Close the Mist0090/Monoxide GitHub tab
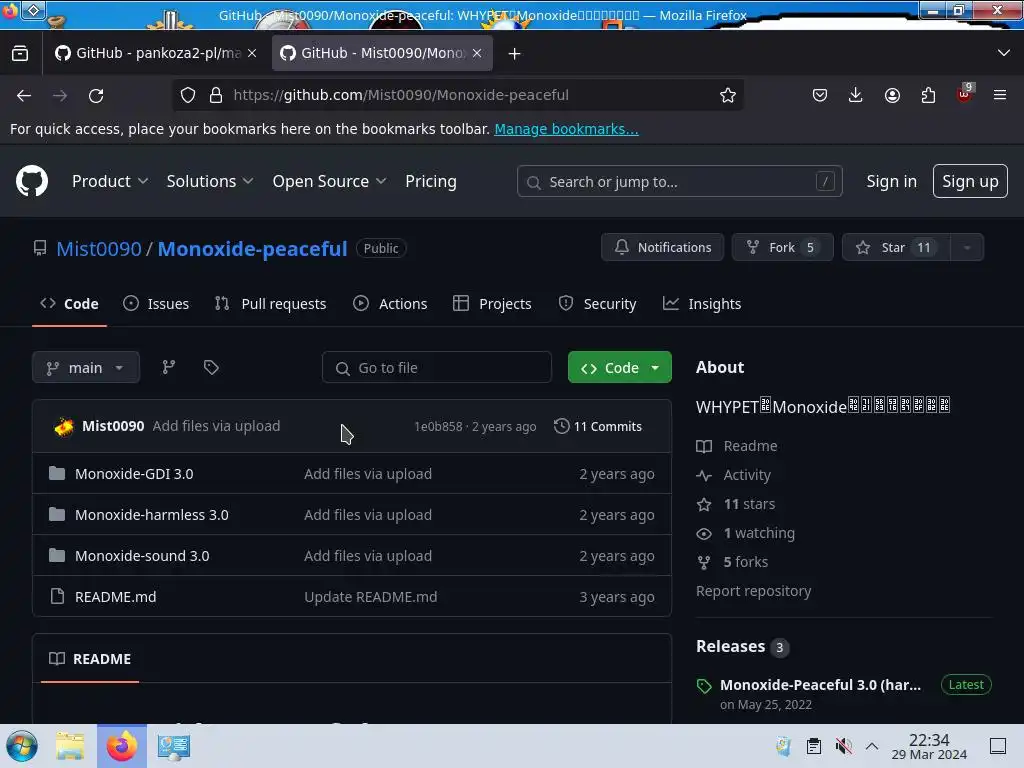This screenshot has height=768, width=1024. tap(477, 54)
